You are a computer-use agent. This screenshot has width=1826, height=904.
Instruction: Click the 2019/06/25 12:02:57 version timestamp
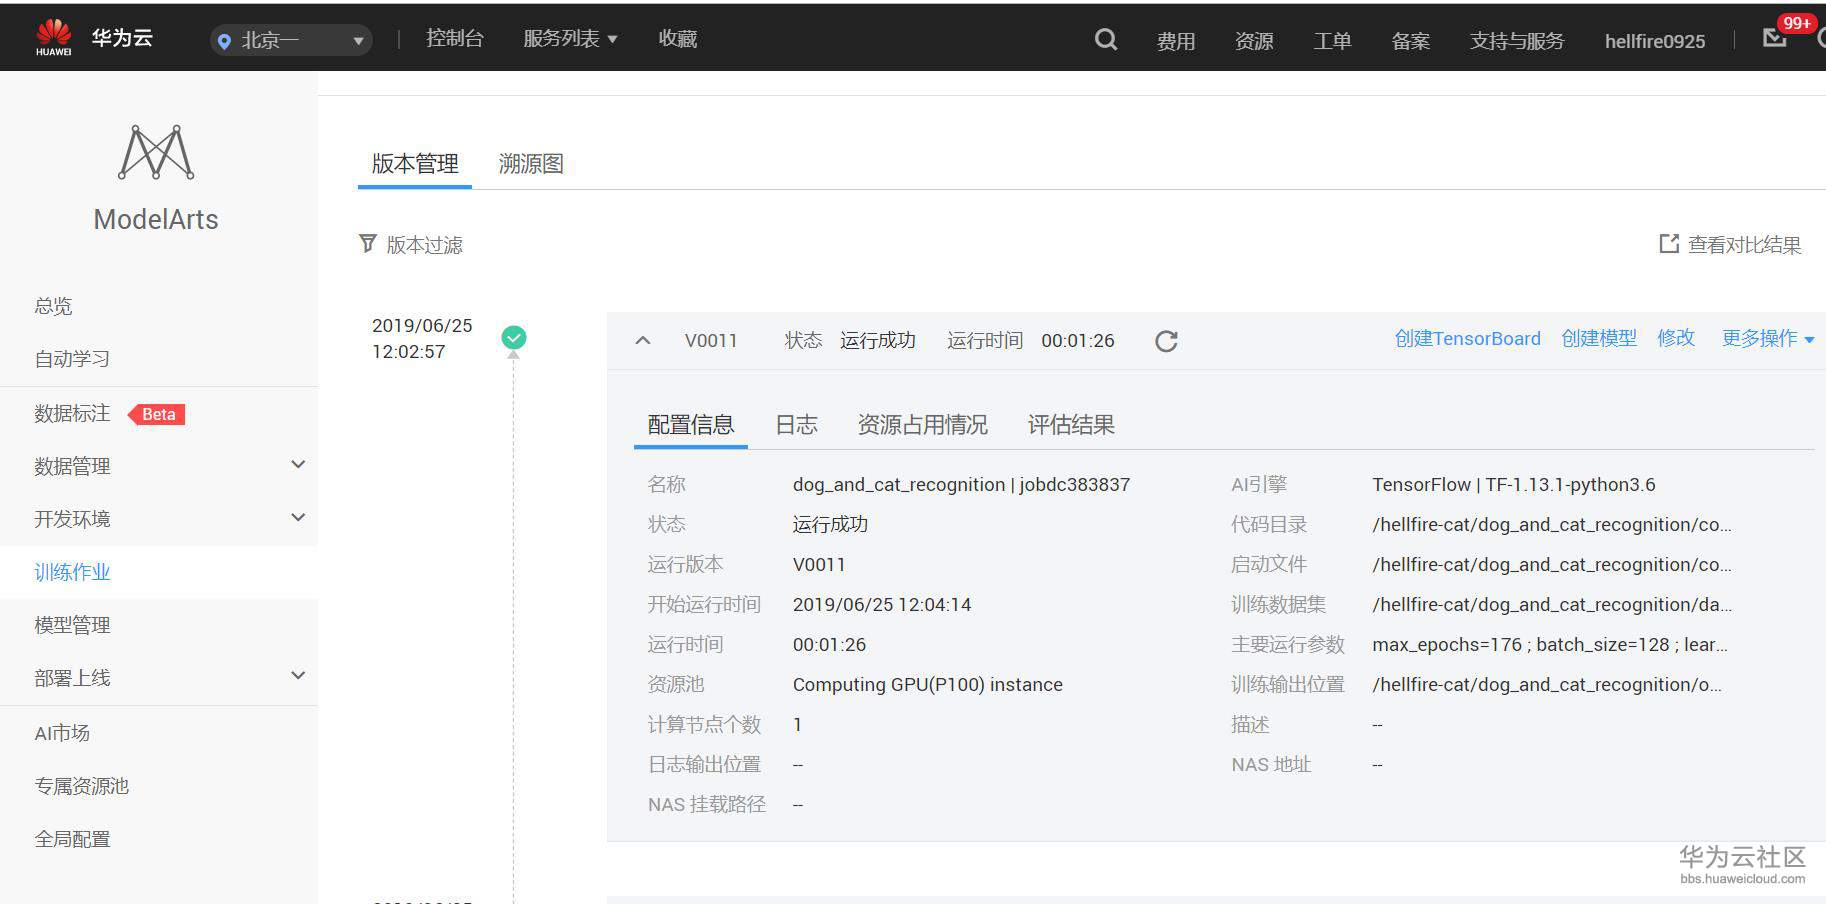coord(422,338)
